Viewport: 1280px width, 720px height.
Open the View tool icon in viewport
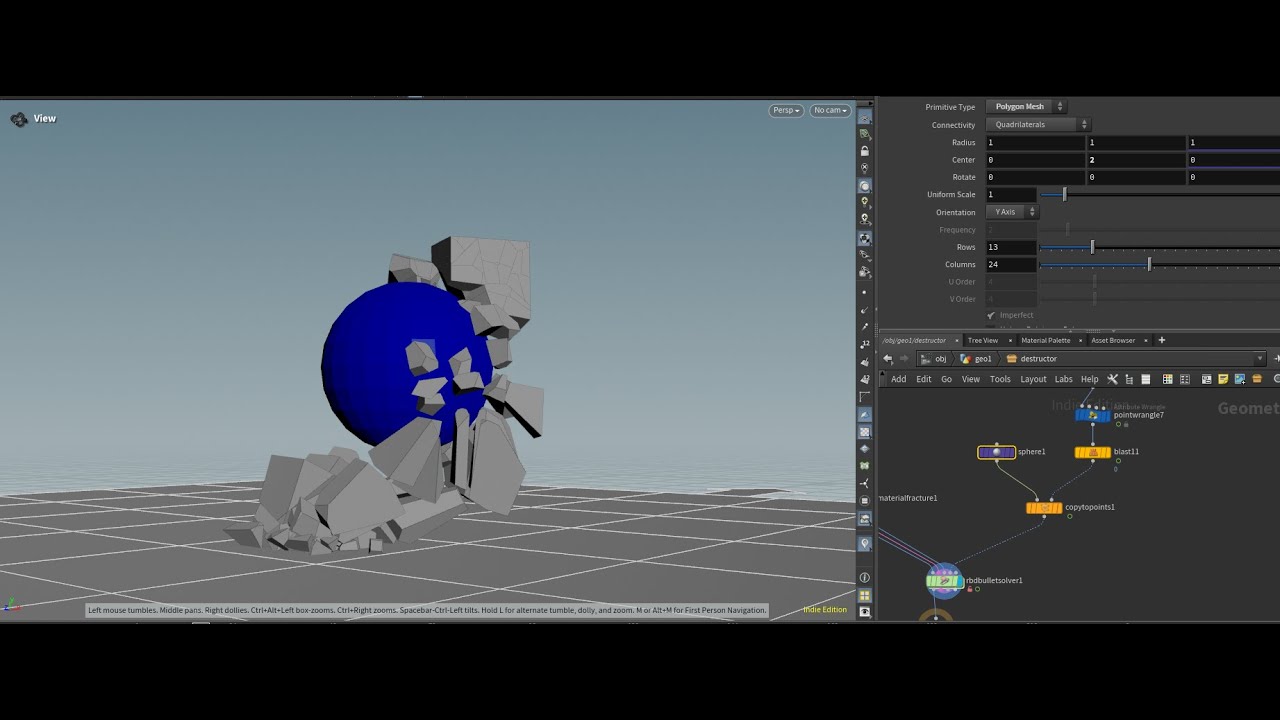click(x=19, y=119)
